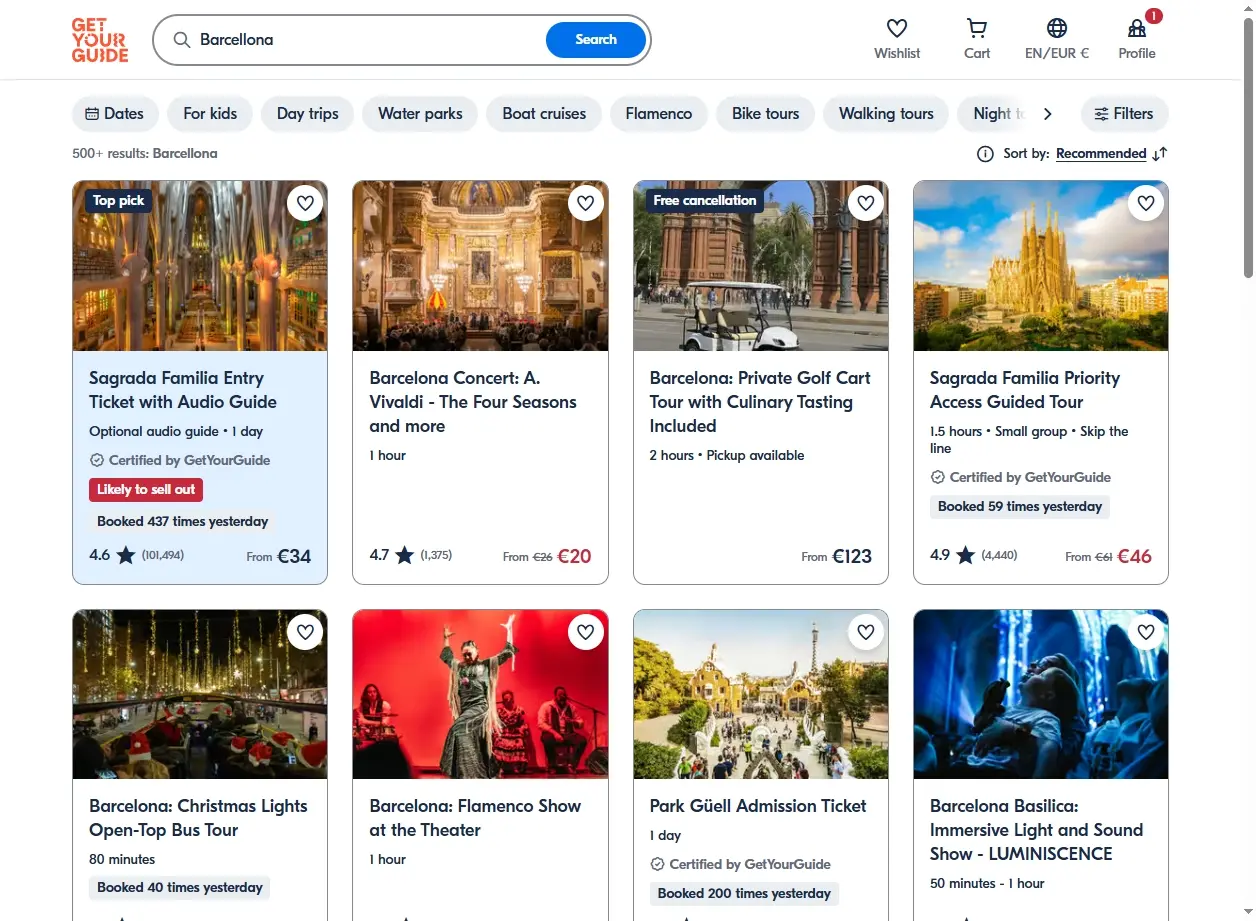This screenshot has height=921, width=1256.
Task: Click the sort order arrows icon
Action: tap(1160, 154)
